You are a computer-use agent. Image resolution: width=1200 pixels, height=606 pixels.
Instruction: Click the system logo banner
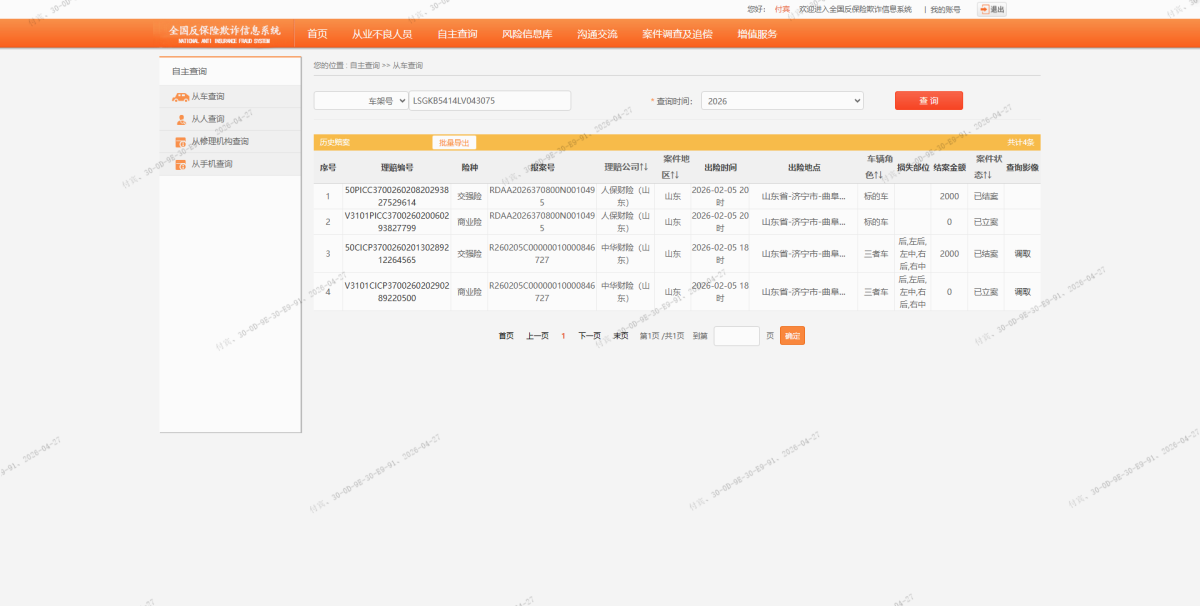tap(225, 34)
